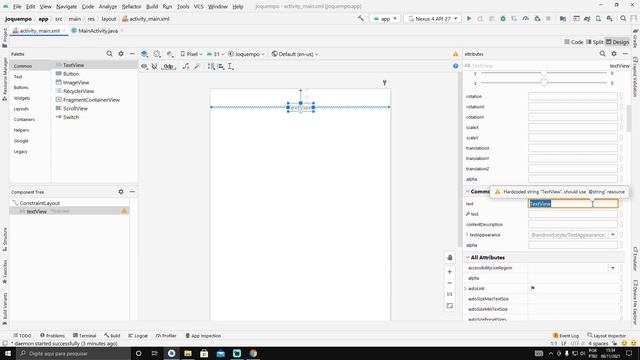
Task: Click the pan hand tool on canvas
Action: click(x=449, y=258)
